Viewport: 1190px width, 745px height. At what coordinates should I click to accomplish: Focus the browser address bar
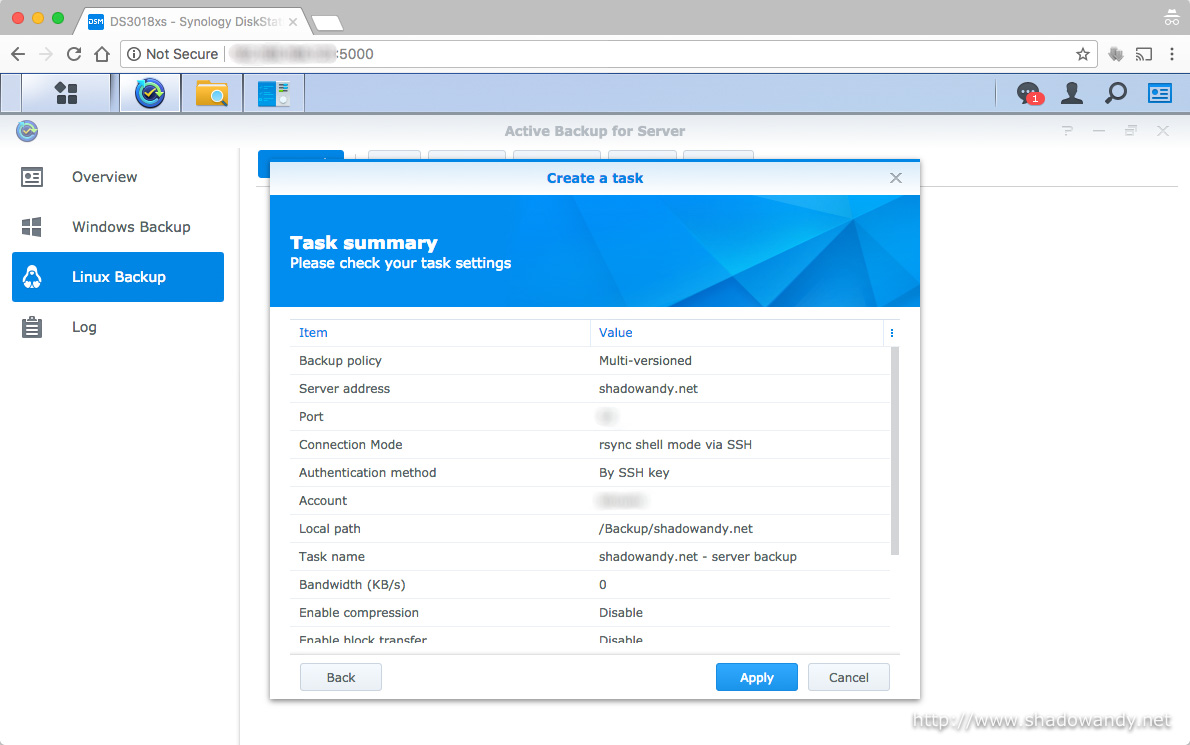click(x=607, y=54)
